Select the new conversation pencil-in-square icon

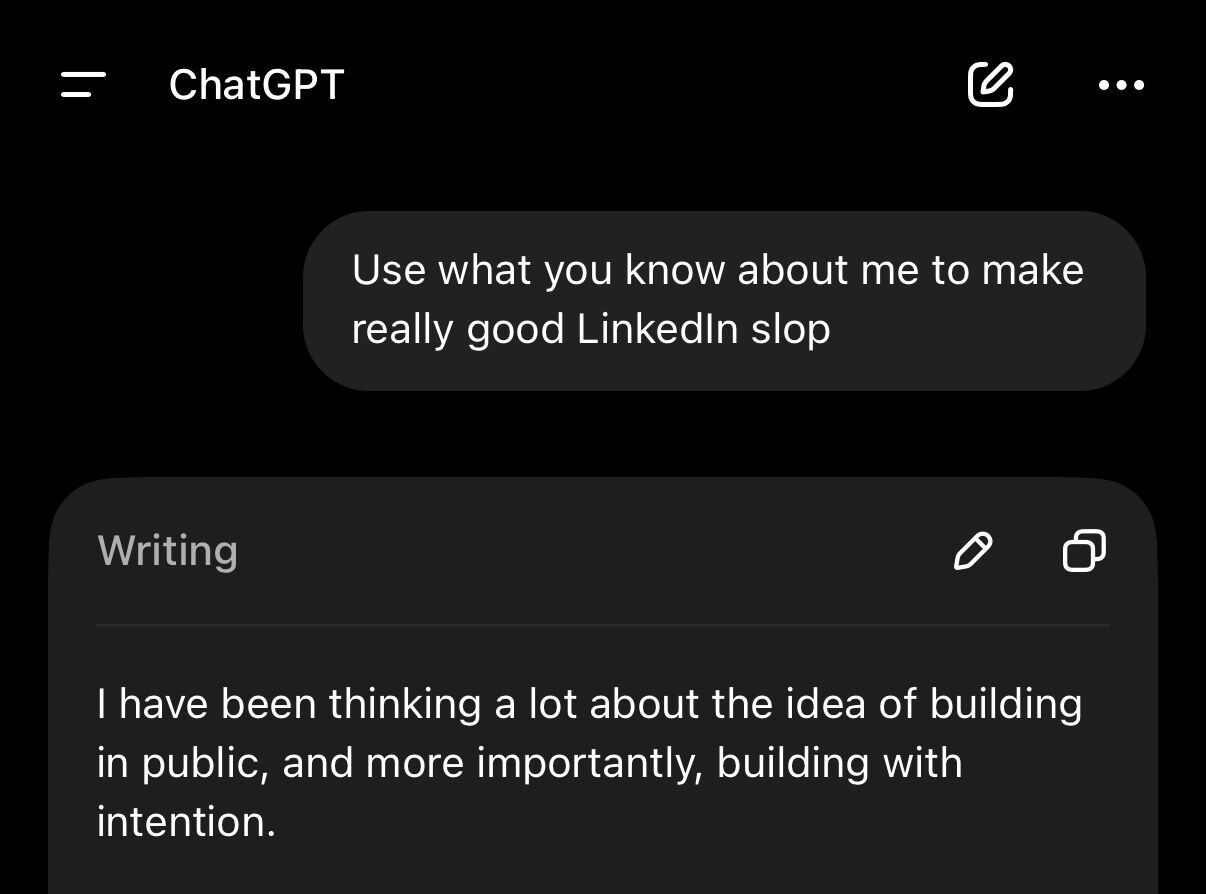(x=992, y=86)
